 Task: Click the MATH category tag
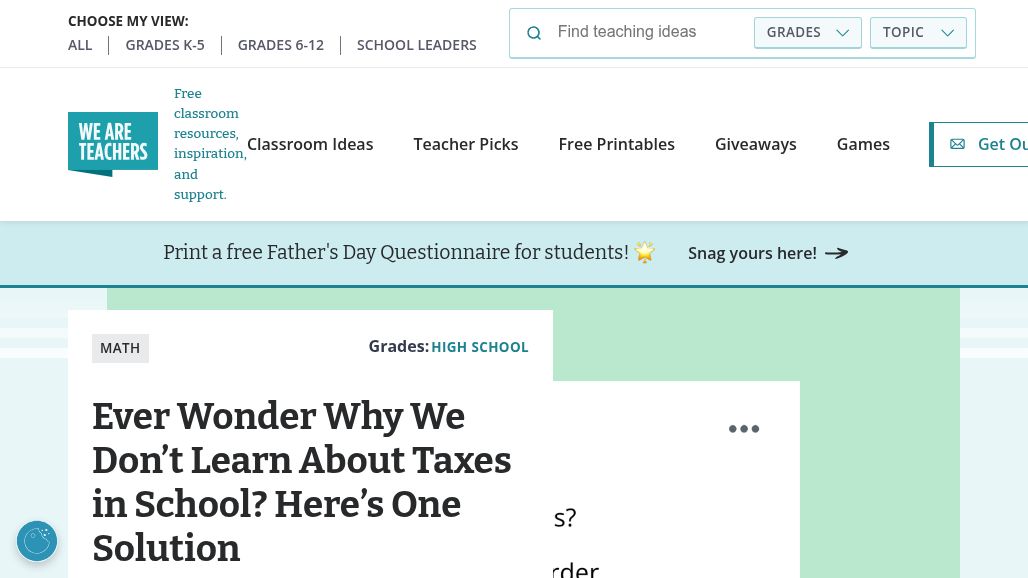coord(120,348)
